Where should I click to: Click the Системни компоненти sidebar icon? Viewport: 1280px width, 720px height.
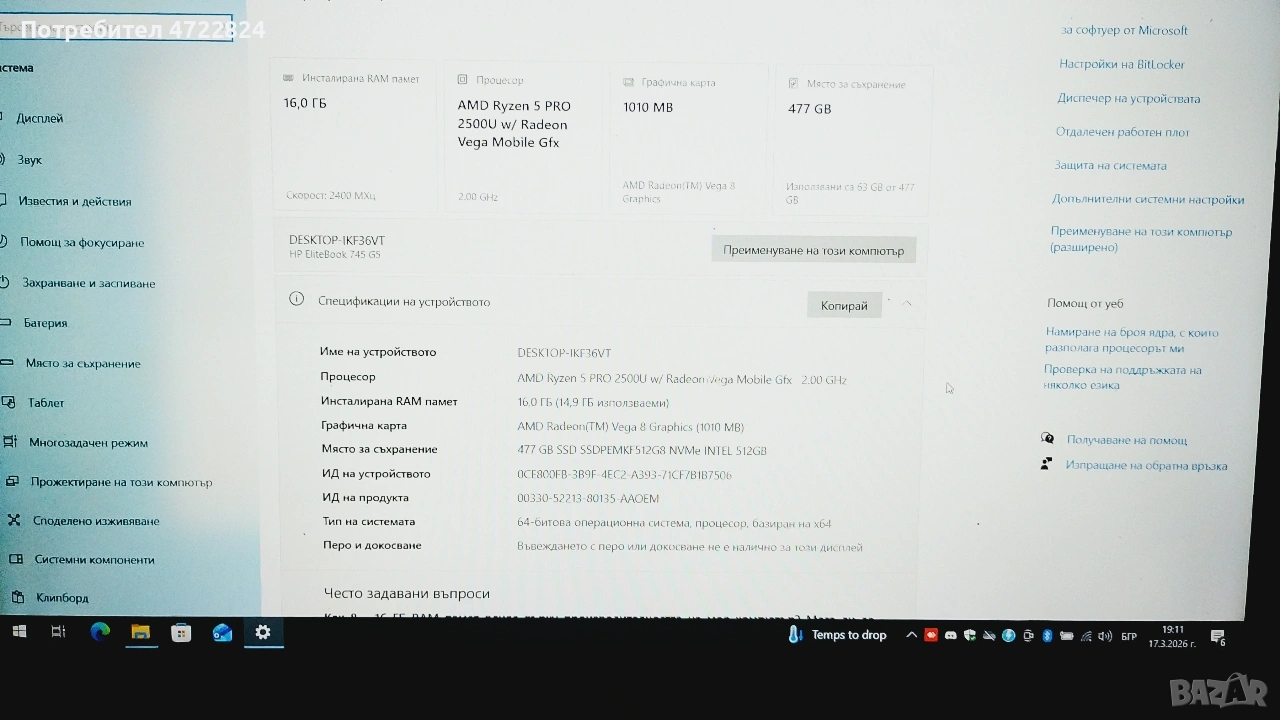coord(16,559)
